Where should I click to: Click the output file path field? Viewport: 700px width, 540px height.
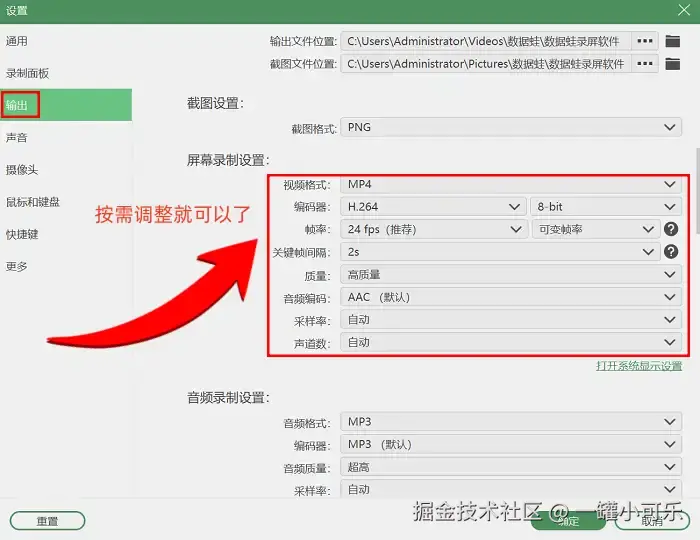click(486, 41)
